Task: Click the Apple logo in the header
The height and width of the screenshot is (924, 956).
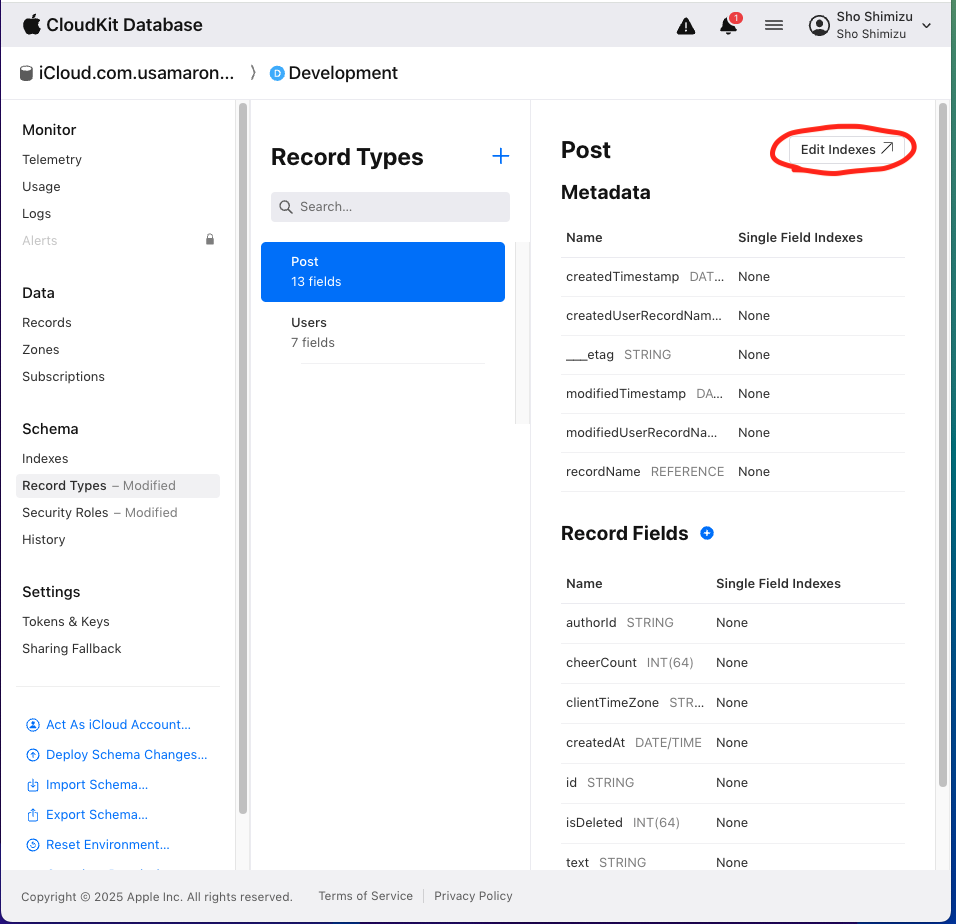Action: pyautogui.click(x=31, y=24)
